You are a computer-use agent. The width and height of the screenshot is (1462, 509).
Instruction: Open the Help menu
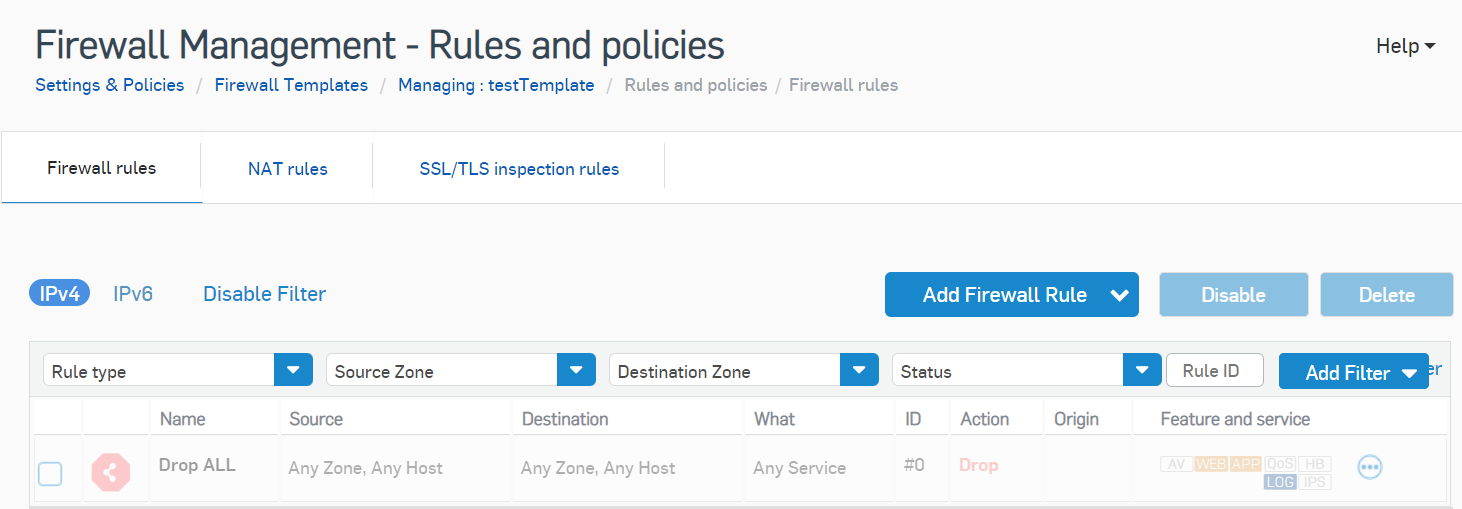tap(1405, 46)
